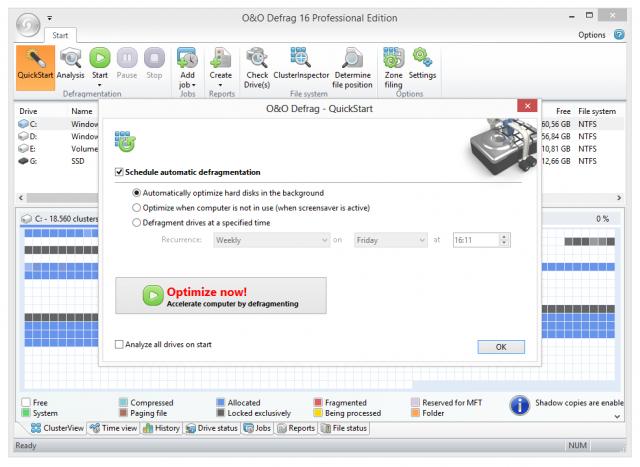640x467 pixels.
Task: Click the Optimize now! button
Action: coord(221,296)
